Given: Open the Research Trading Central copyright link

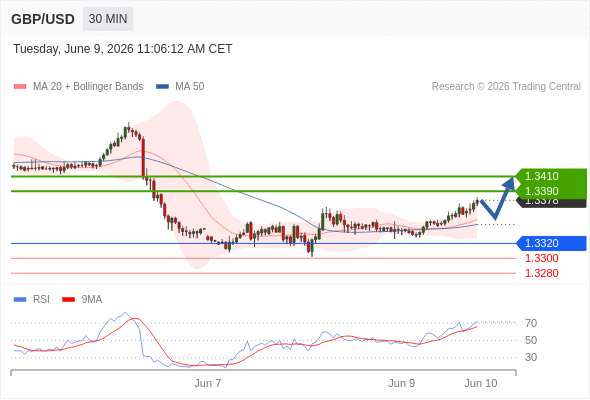Looking at the screenshot, I should coord(506,87).
